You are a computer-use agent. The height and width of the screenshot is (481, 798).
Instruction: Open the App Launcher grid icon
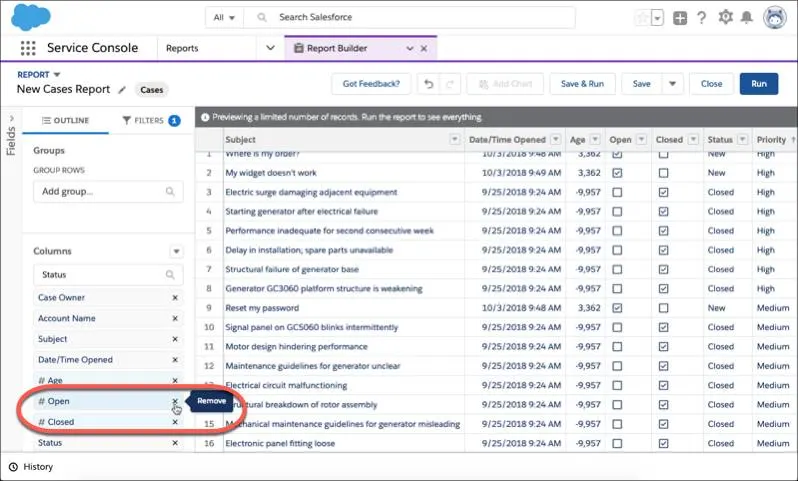click(x=28, y=48)
